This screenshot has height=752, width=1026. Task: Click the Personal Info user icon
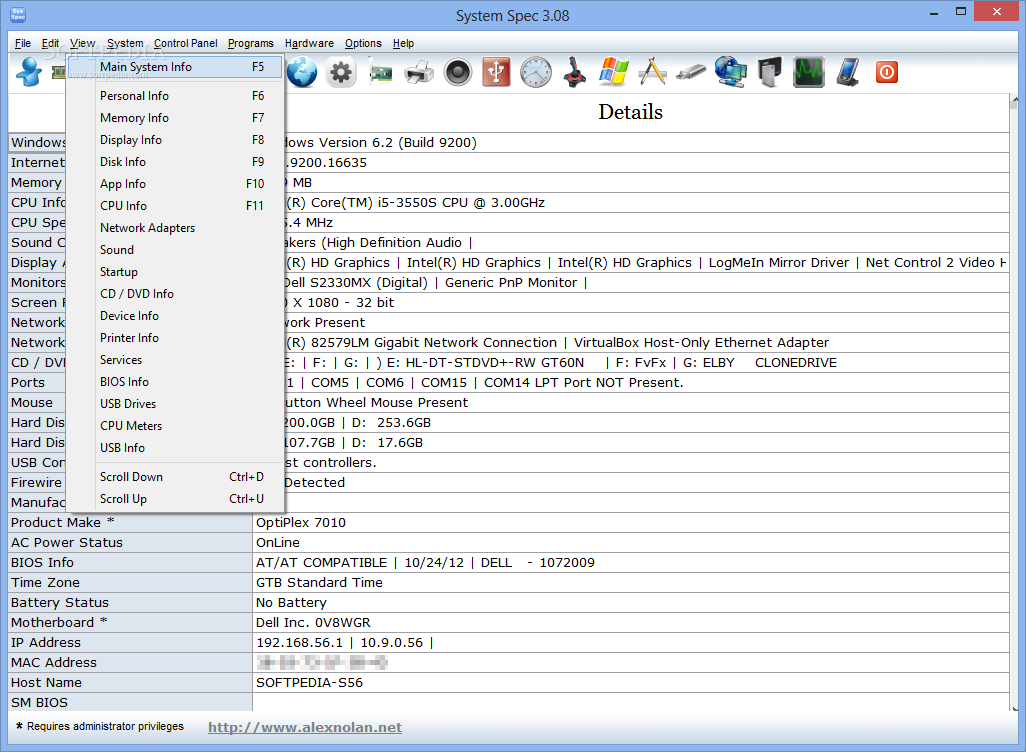[x=29, y=72]
